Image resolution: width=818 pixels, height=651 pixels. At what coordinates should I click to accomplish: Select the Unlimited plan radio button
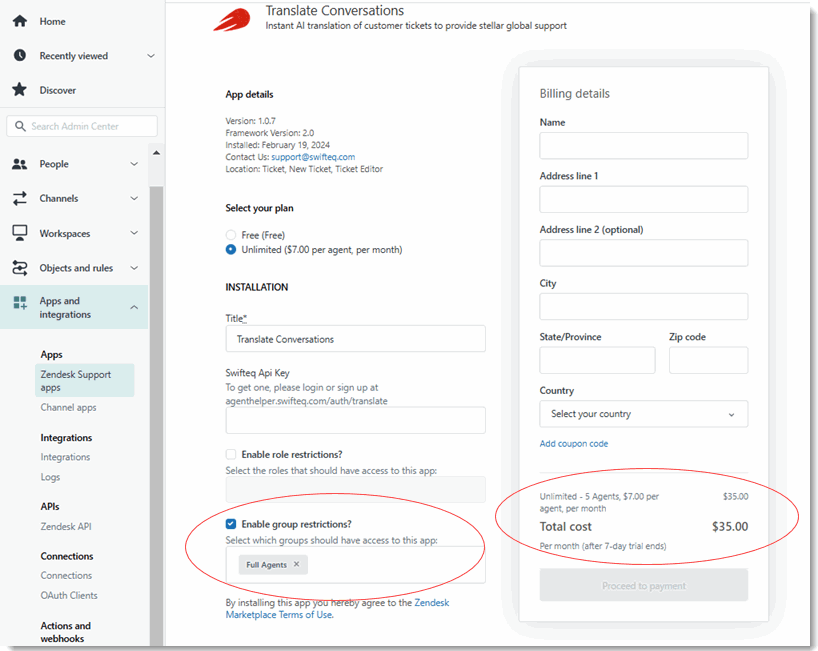pos(231,249)
